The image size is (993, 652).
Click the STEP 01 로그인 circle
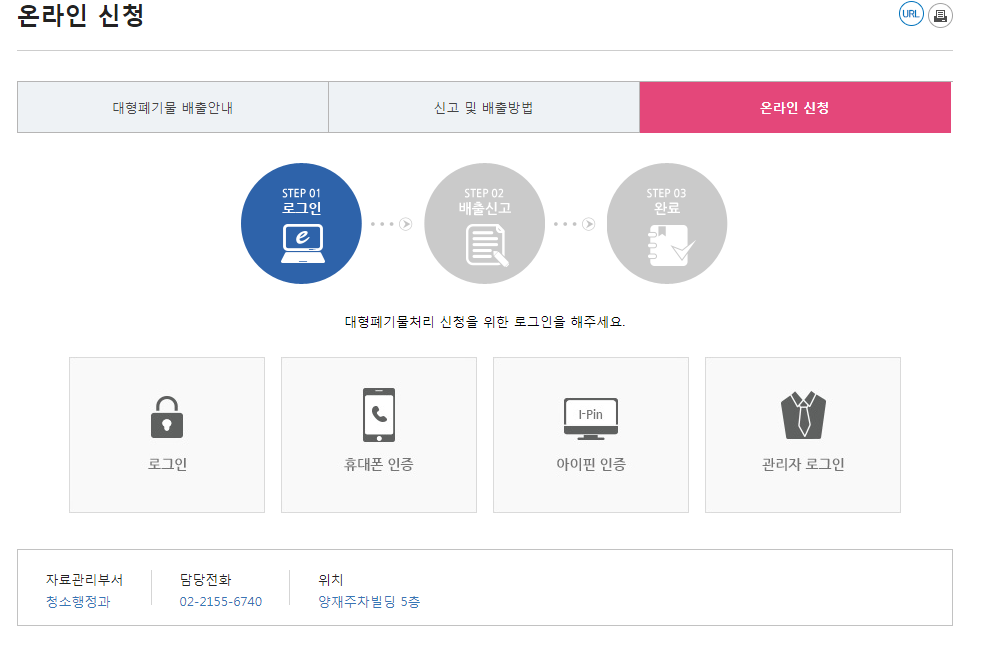coord(301,223)
